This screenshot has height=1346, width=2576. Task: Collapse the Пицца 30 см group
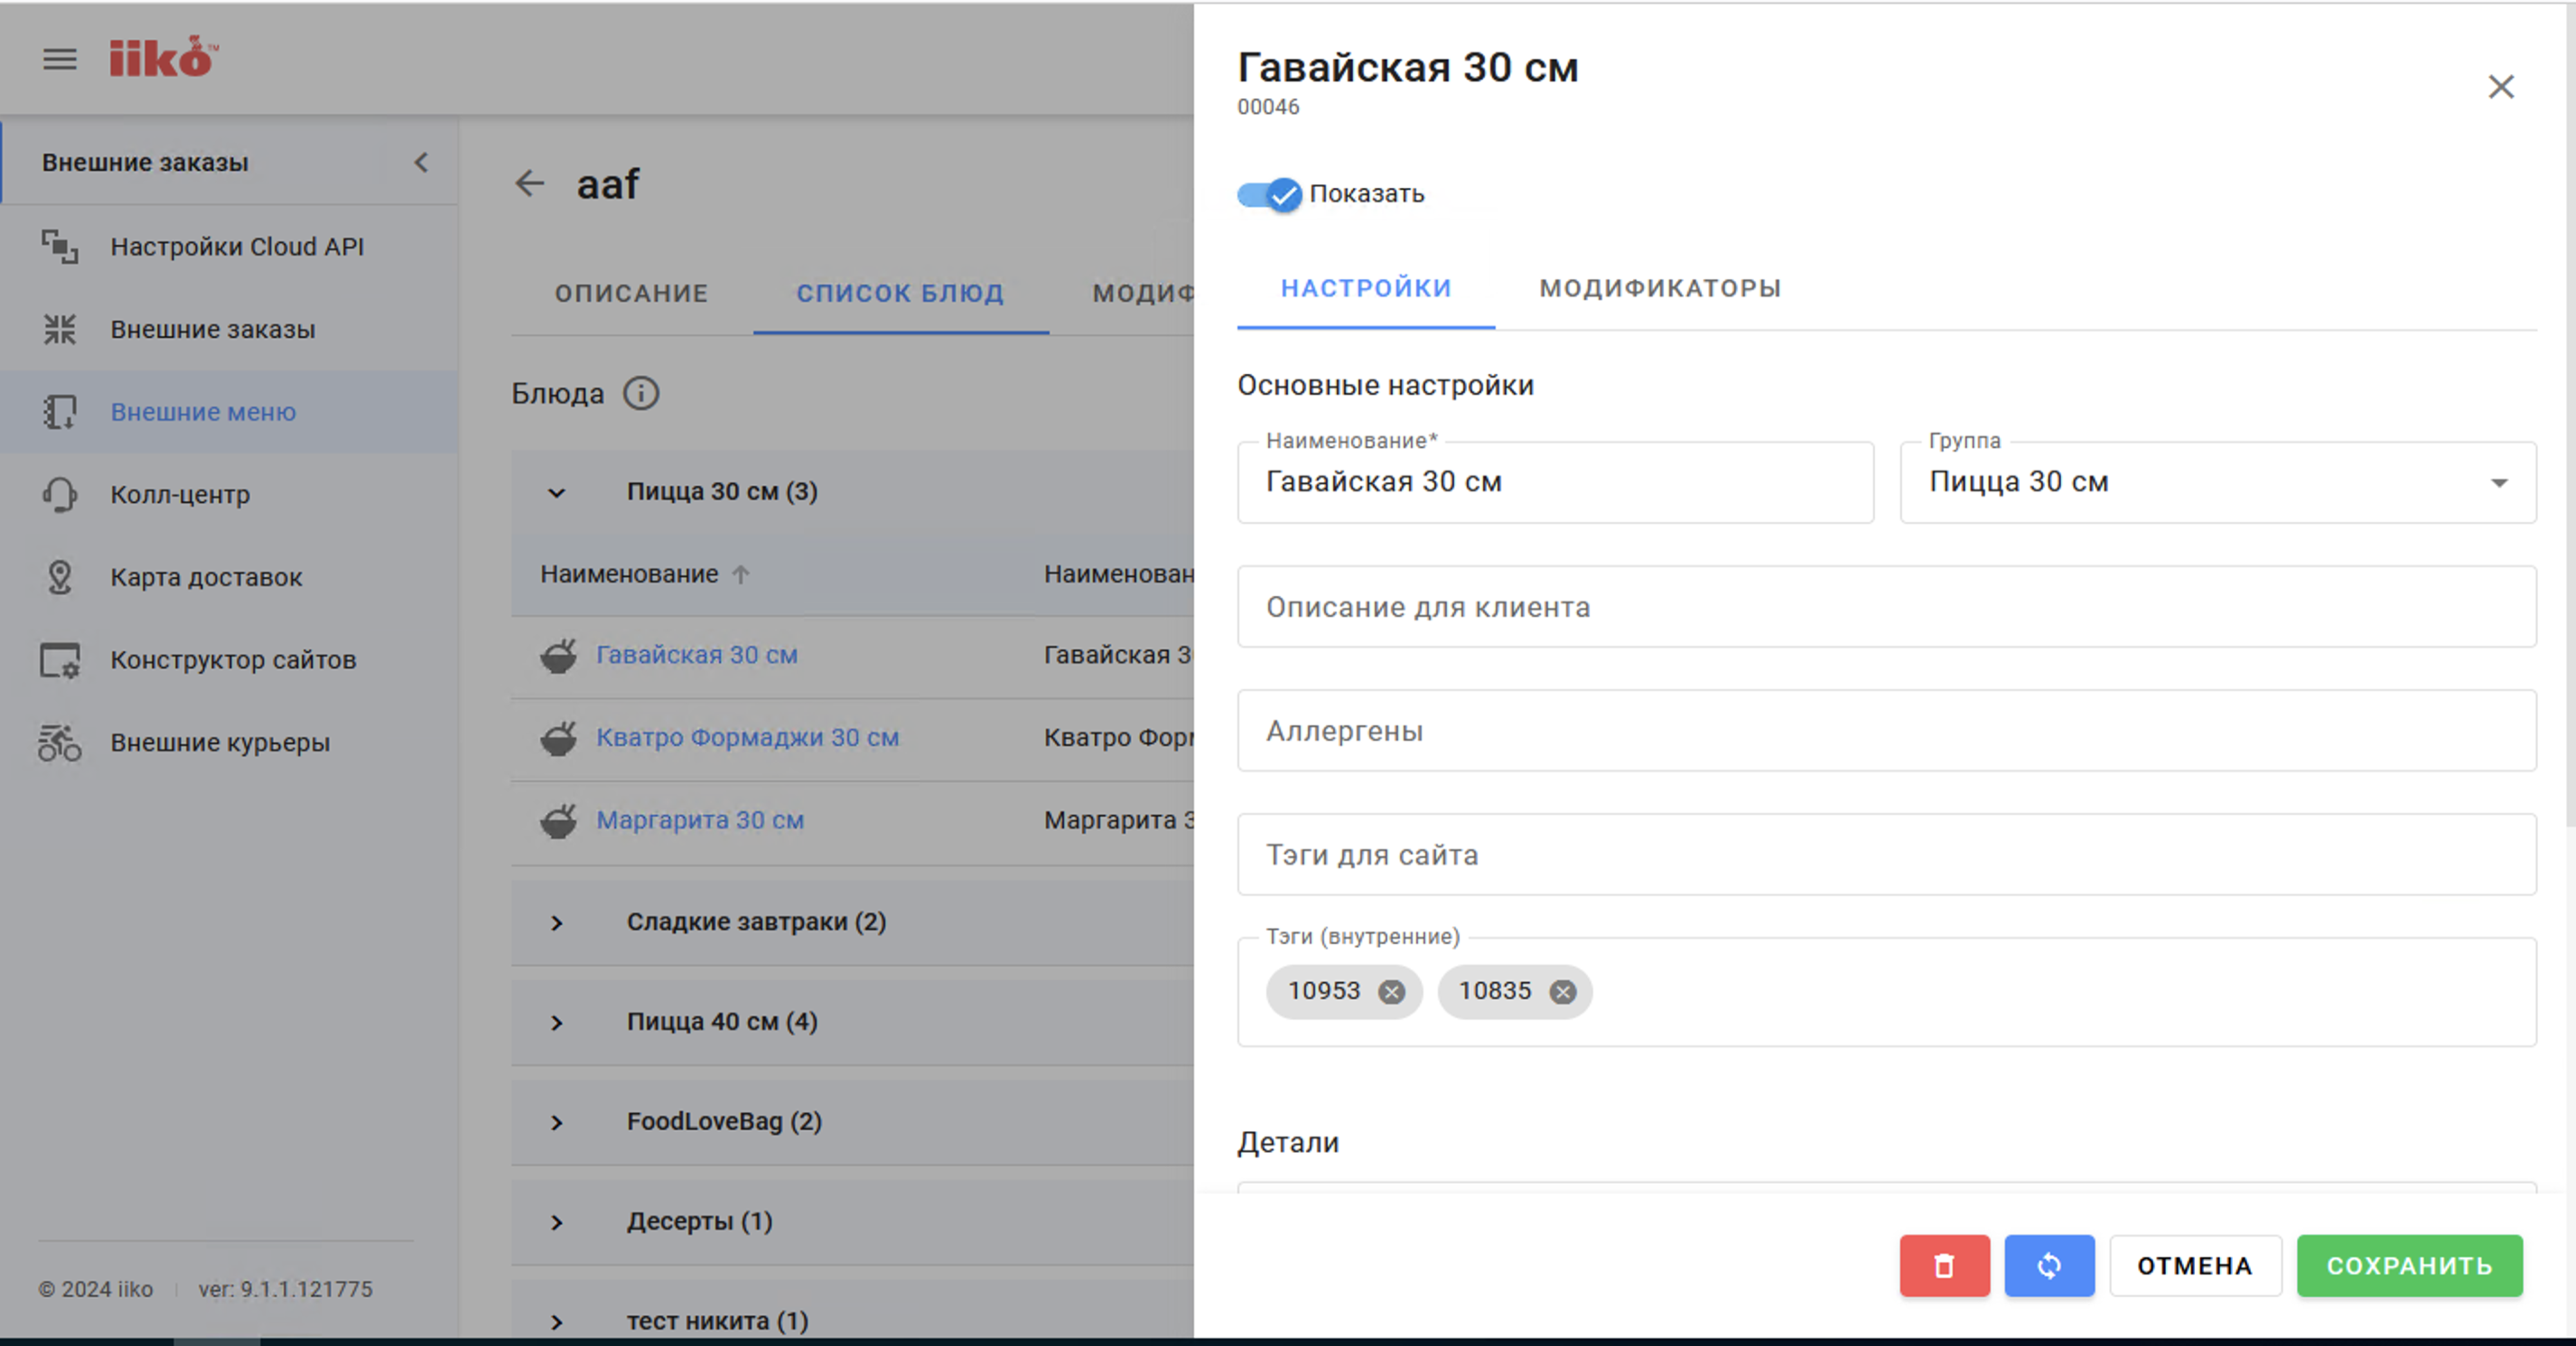[557, 492]
